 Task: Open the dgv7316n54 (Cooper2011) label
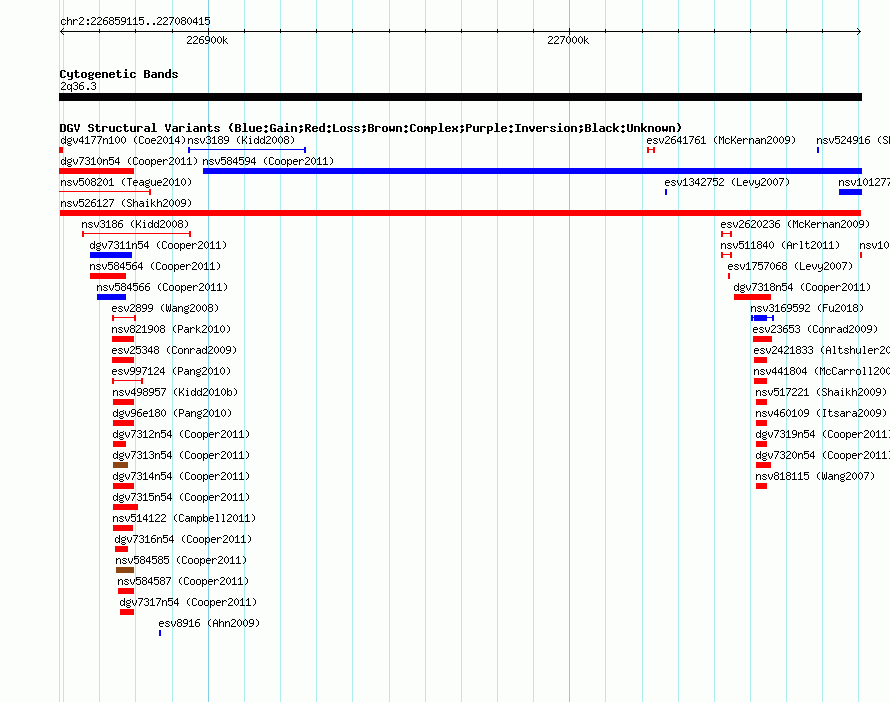pyautogui.click(x=183, y=539)
